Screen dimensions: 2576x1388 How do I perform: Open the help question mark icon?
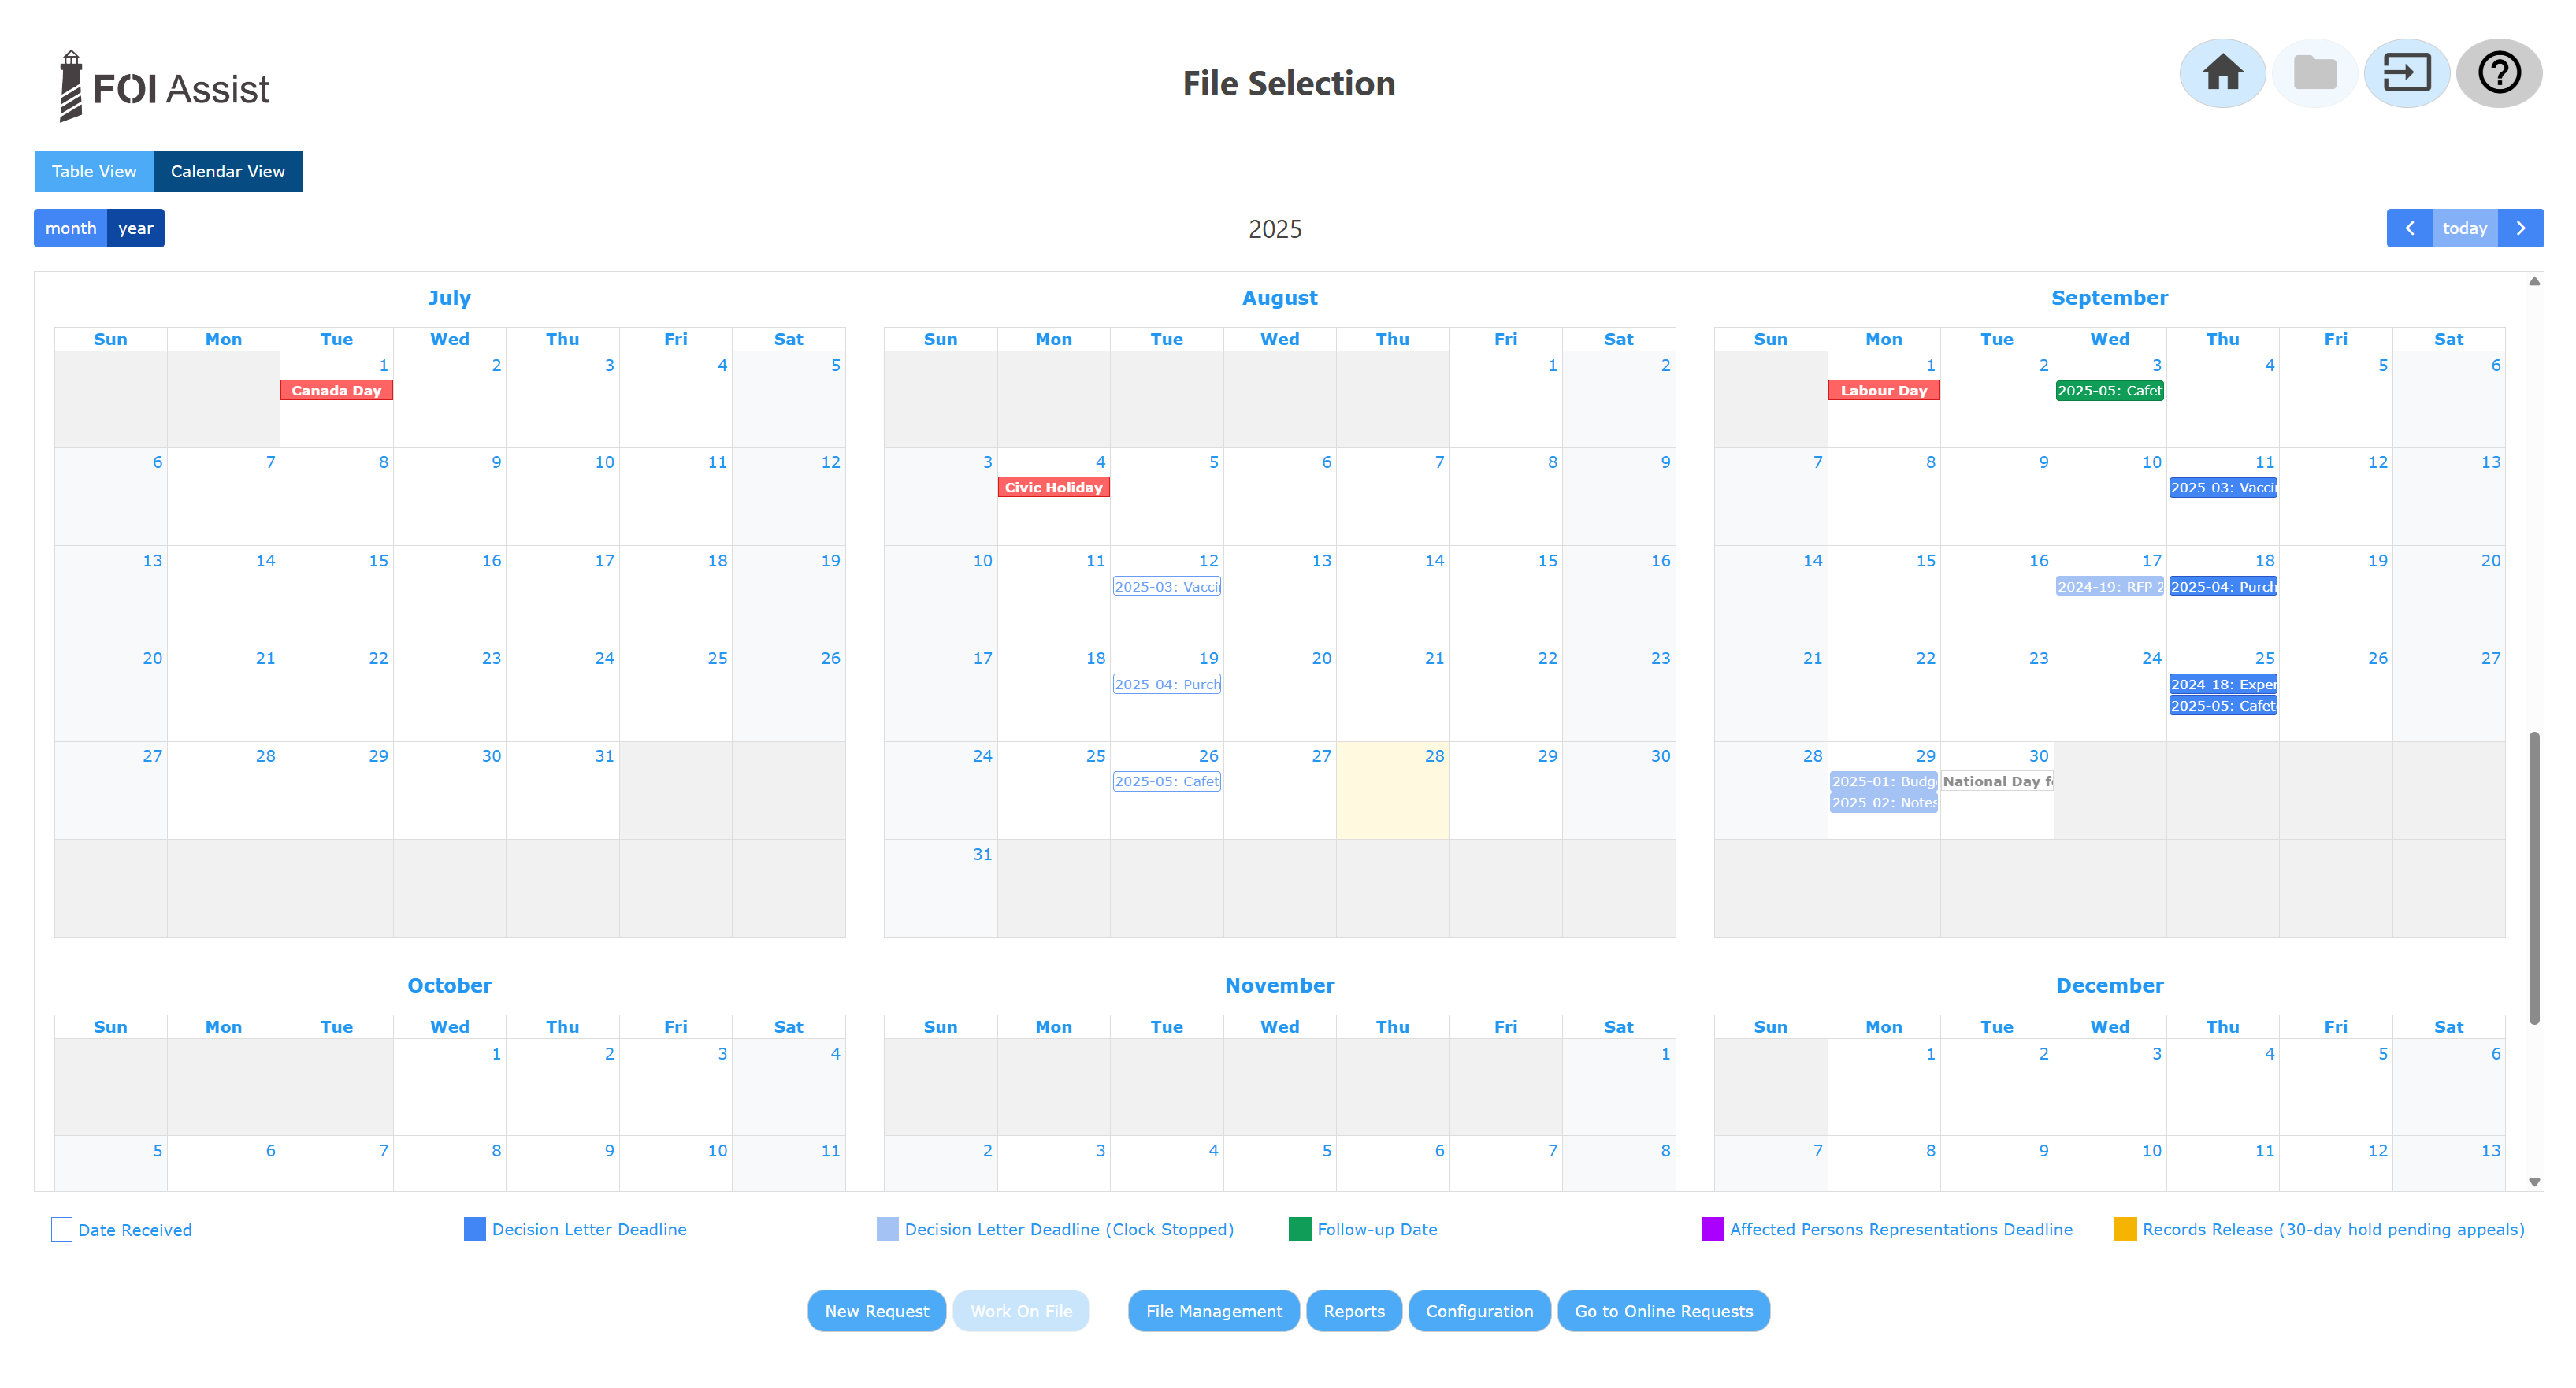pyautogui.click(x=2498, y=73)
